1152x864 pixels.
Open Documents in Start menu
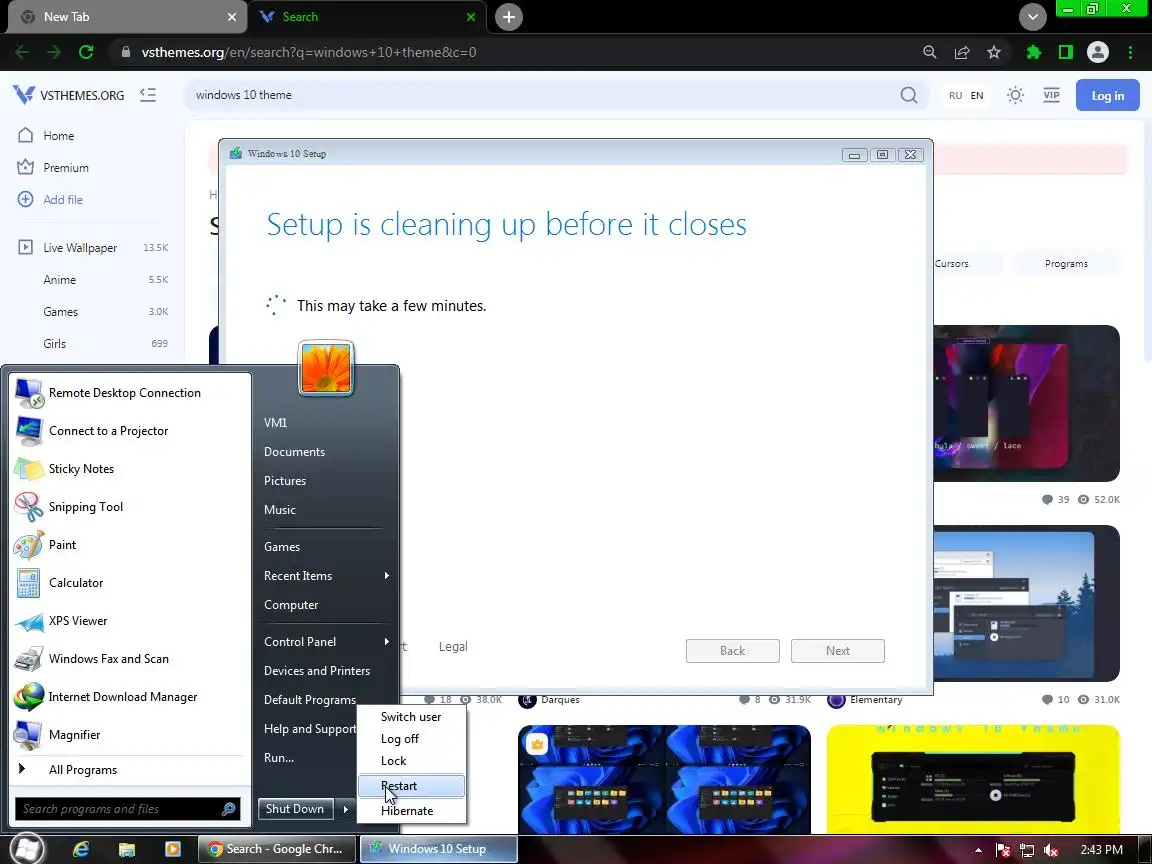point(294,452)
